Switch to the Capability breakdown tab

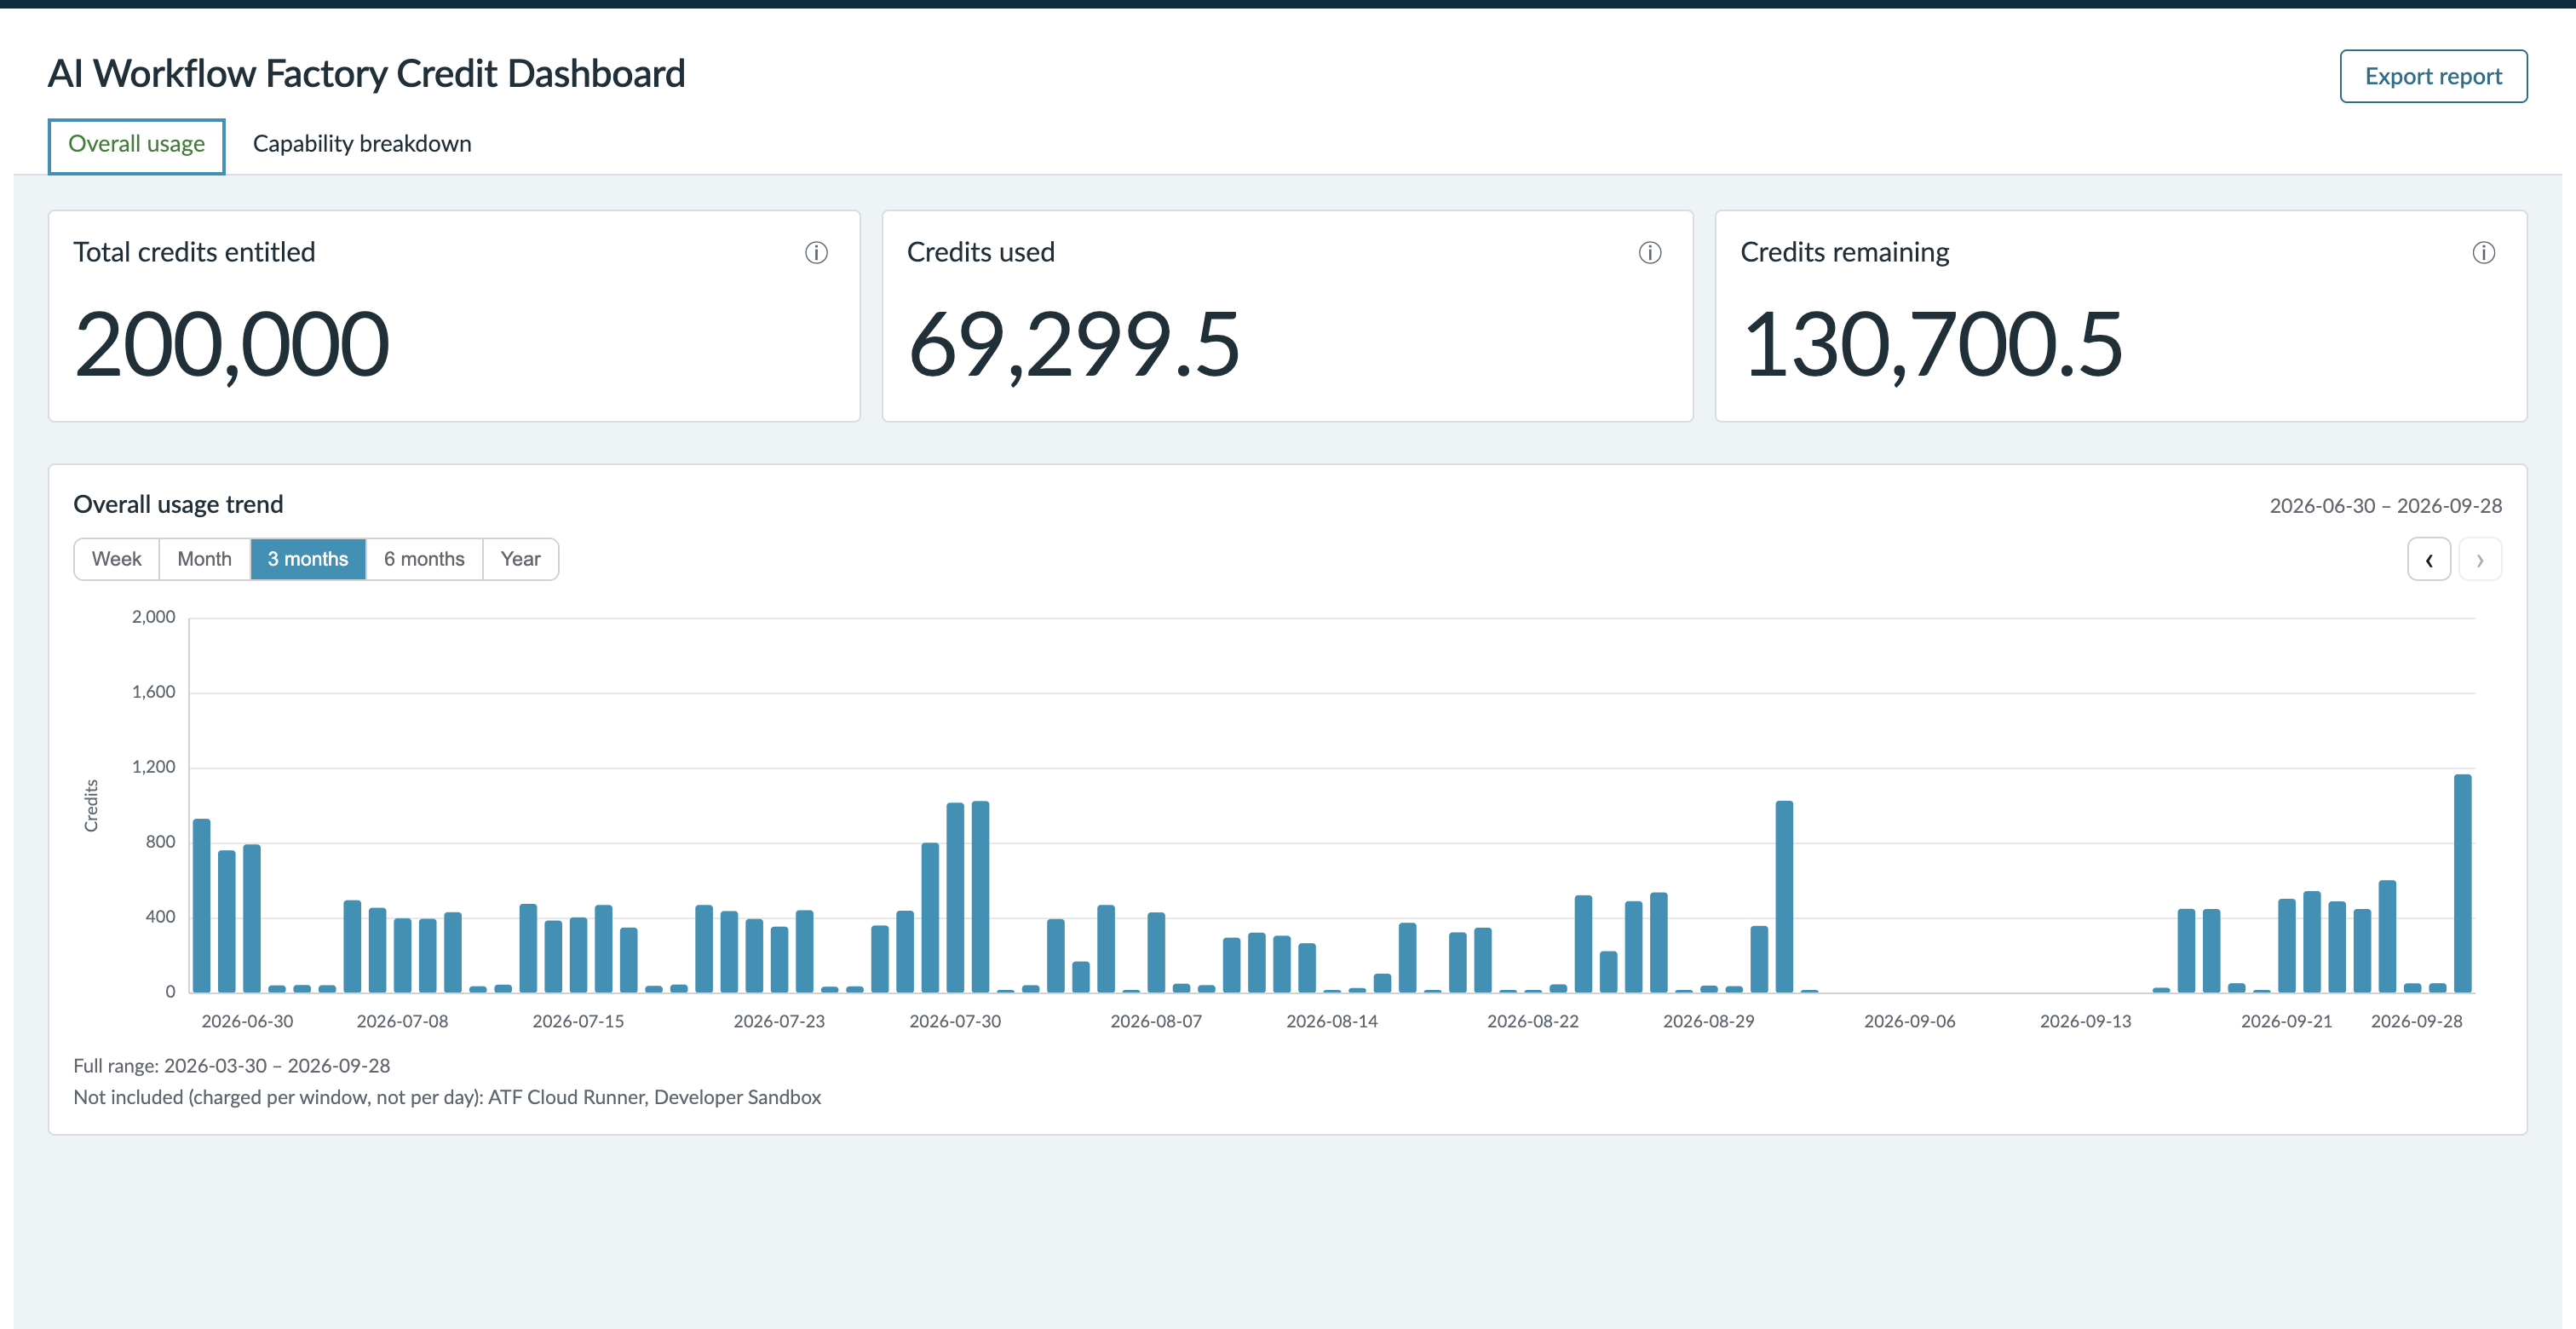[361, 145]
